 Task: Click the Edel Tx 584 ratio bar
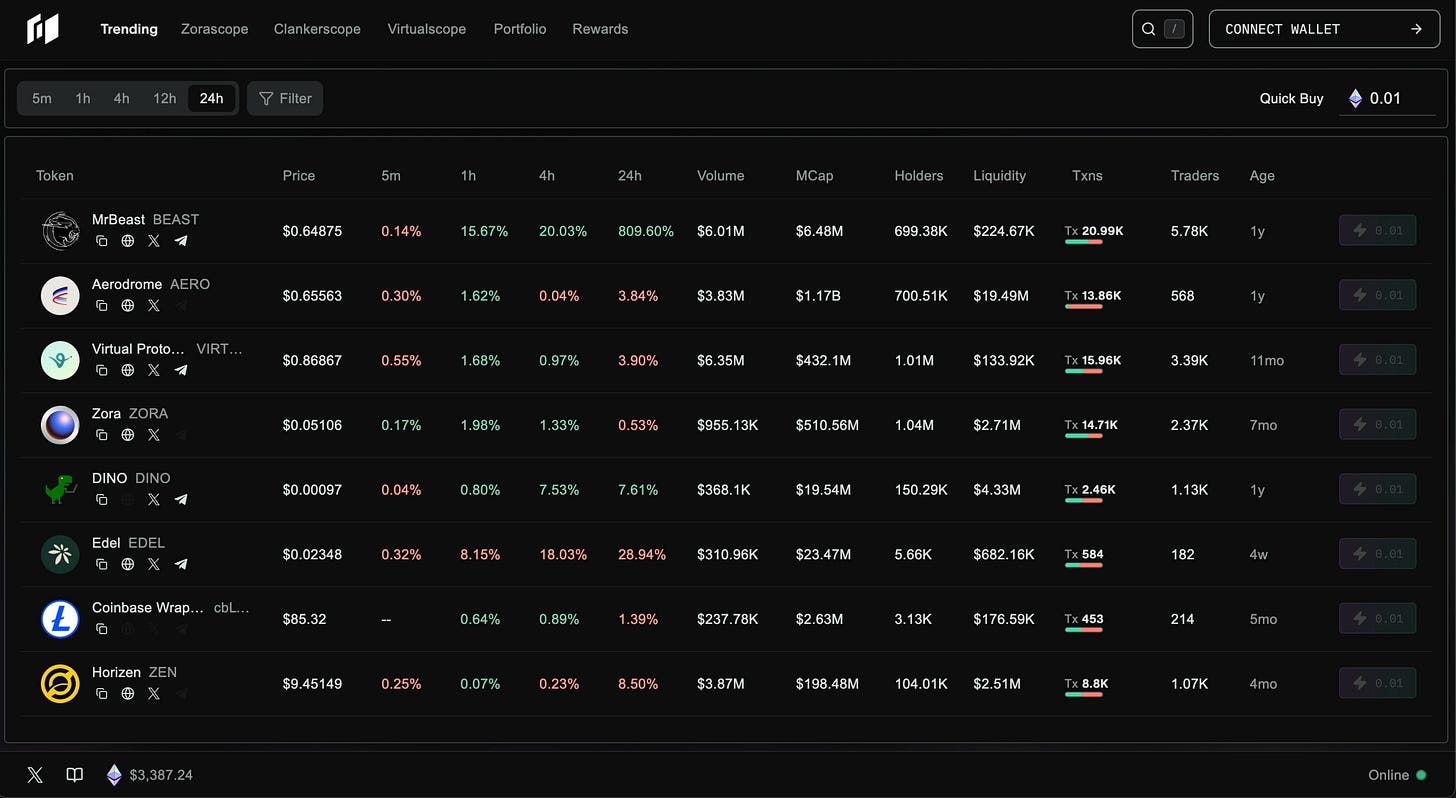point(1084,565)
